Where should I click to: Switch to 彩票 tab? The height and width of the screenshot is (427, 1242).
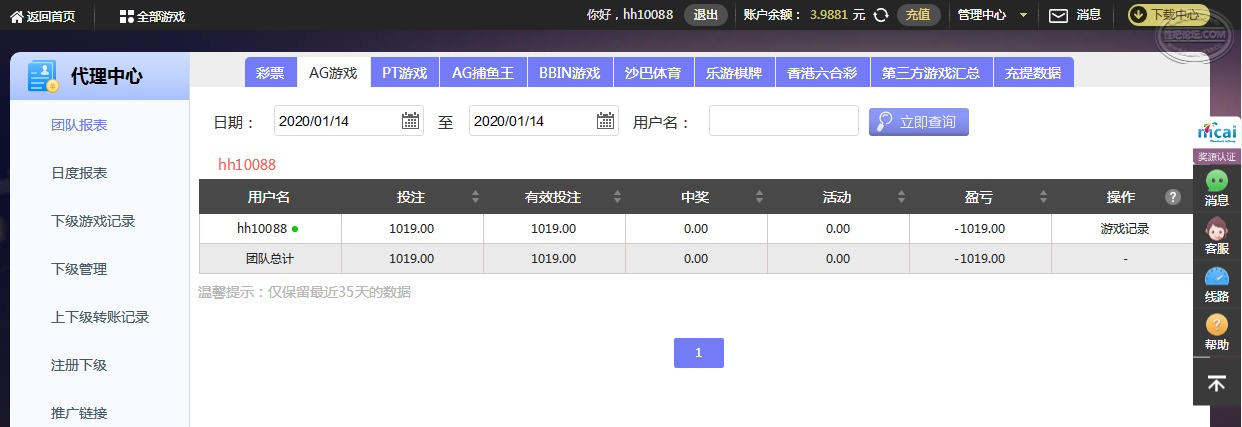point(270,72)
